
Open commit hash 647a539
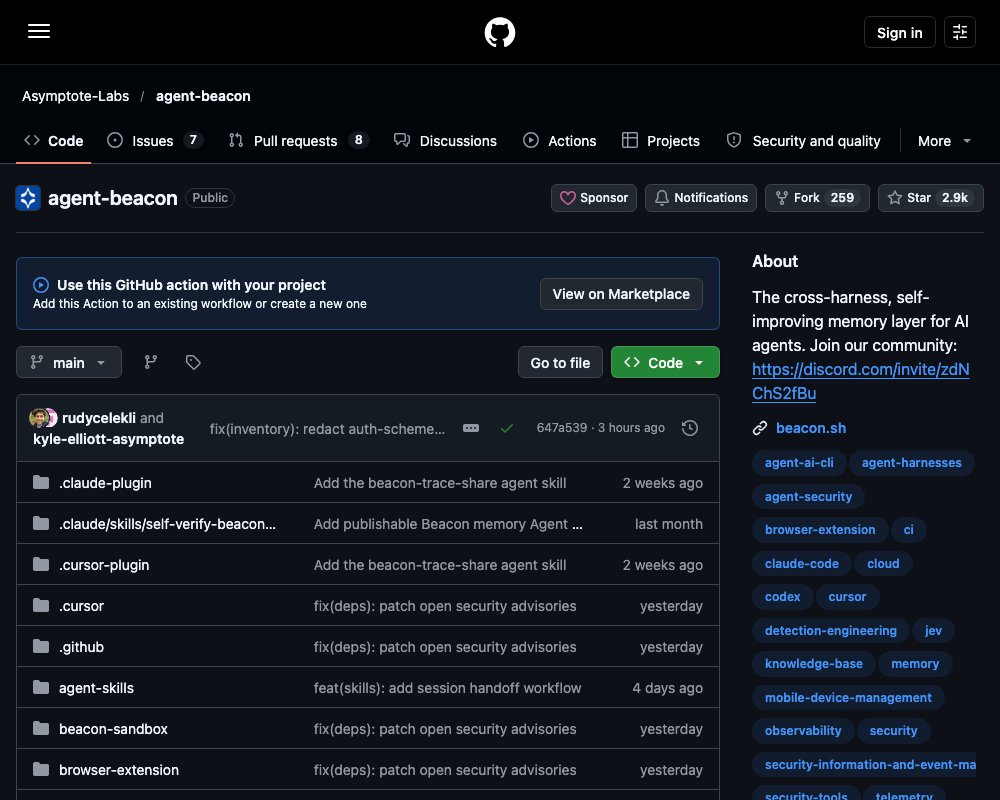[561, 427]
